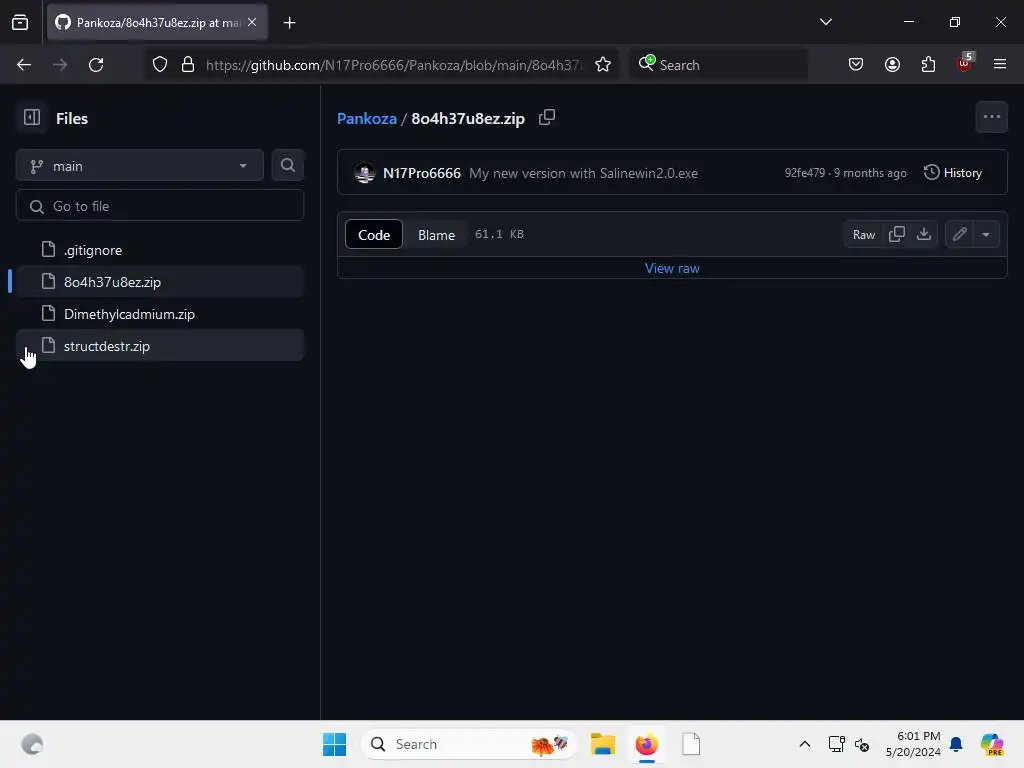The height and width of the screenshot is (768, 1024).
Task: Click the Firefox Search box
Action: click(x=718, y=65)
